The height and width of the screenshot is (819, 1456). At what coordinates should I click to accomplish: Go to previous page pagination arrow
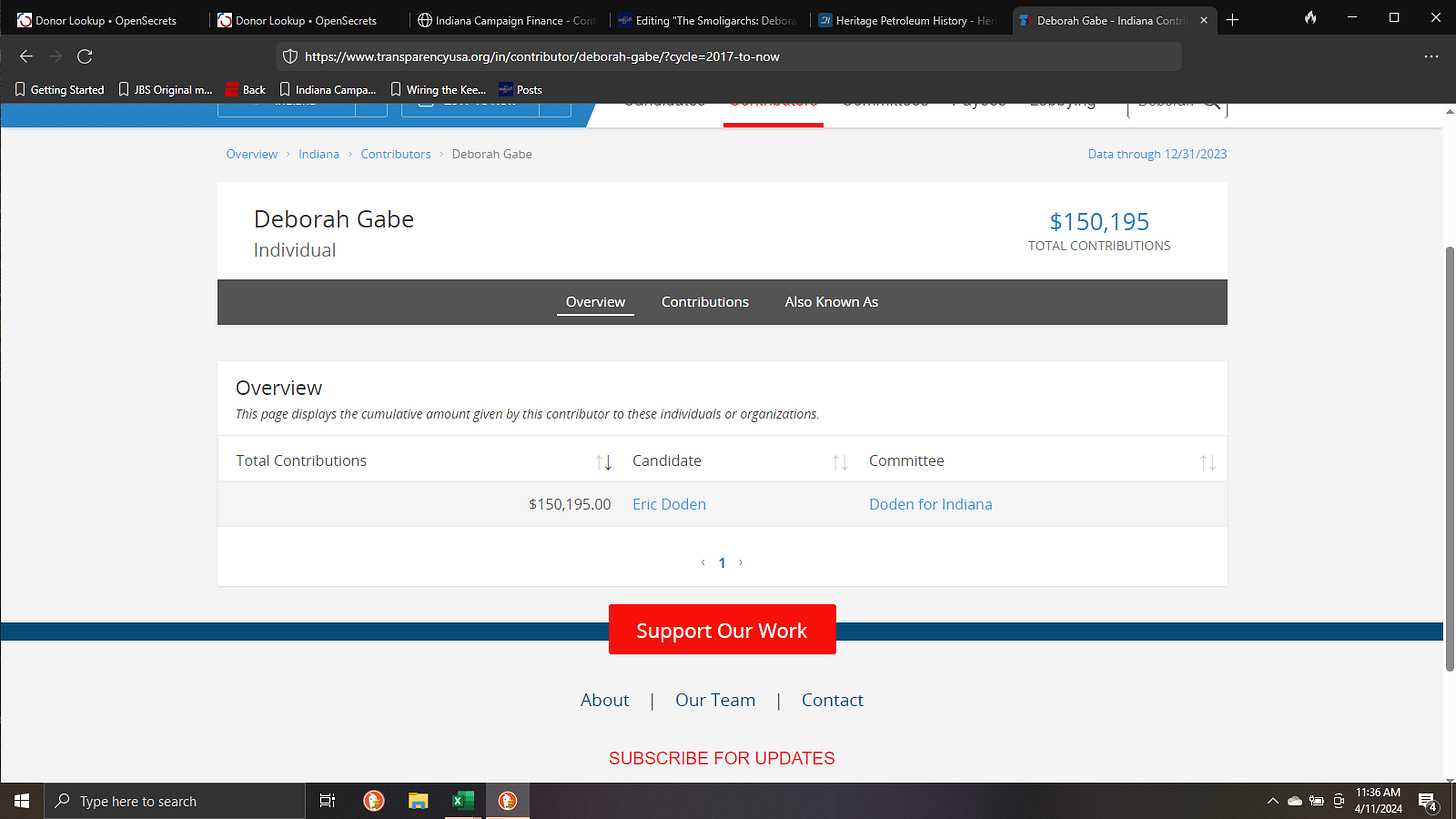click(703, 563)
